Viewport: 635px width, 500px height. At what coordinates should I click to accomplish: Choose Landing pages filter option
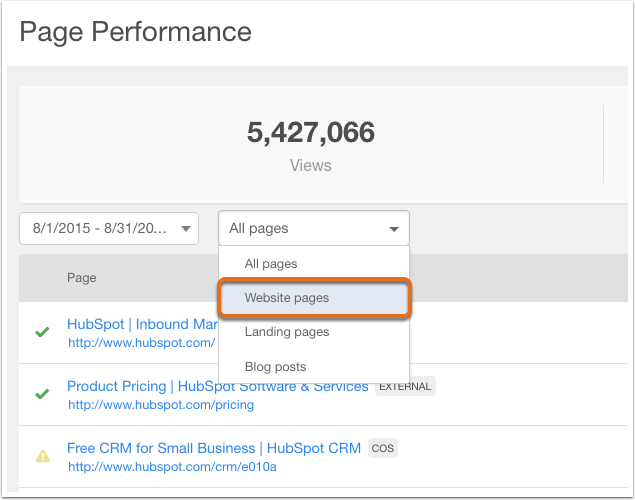coord(287,332)
